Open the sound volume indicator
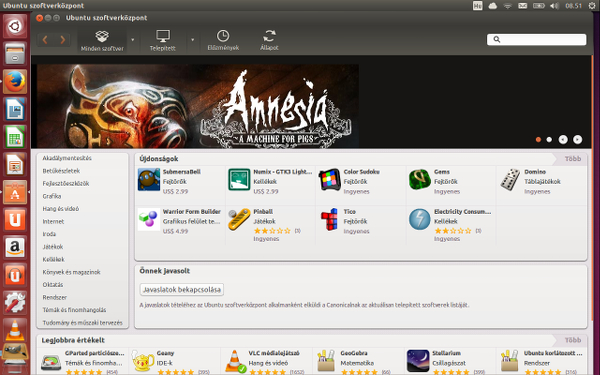Viewport: 600px width, 375px height. 554,6
